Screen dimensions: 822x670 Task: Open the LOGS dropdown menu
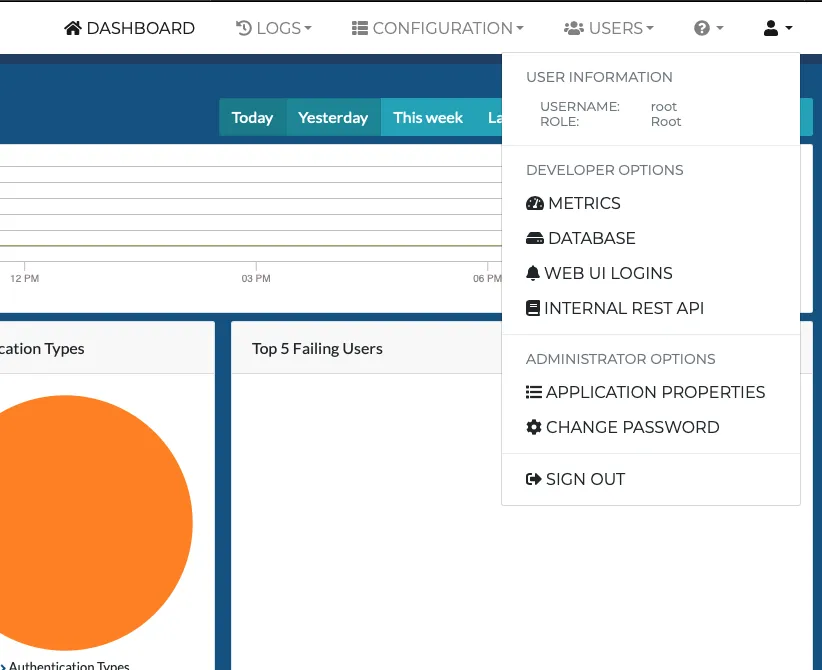(x=274, y=28)
